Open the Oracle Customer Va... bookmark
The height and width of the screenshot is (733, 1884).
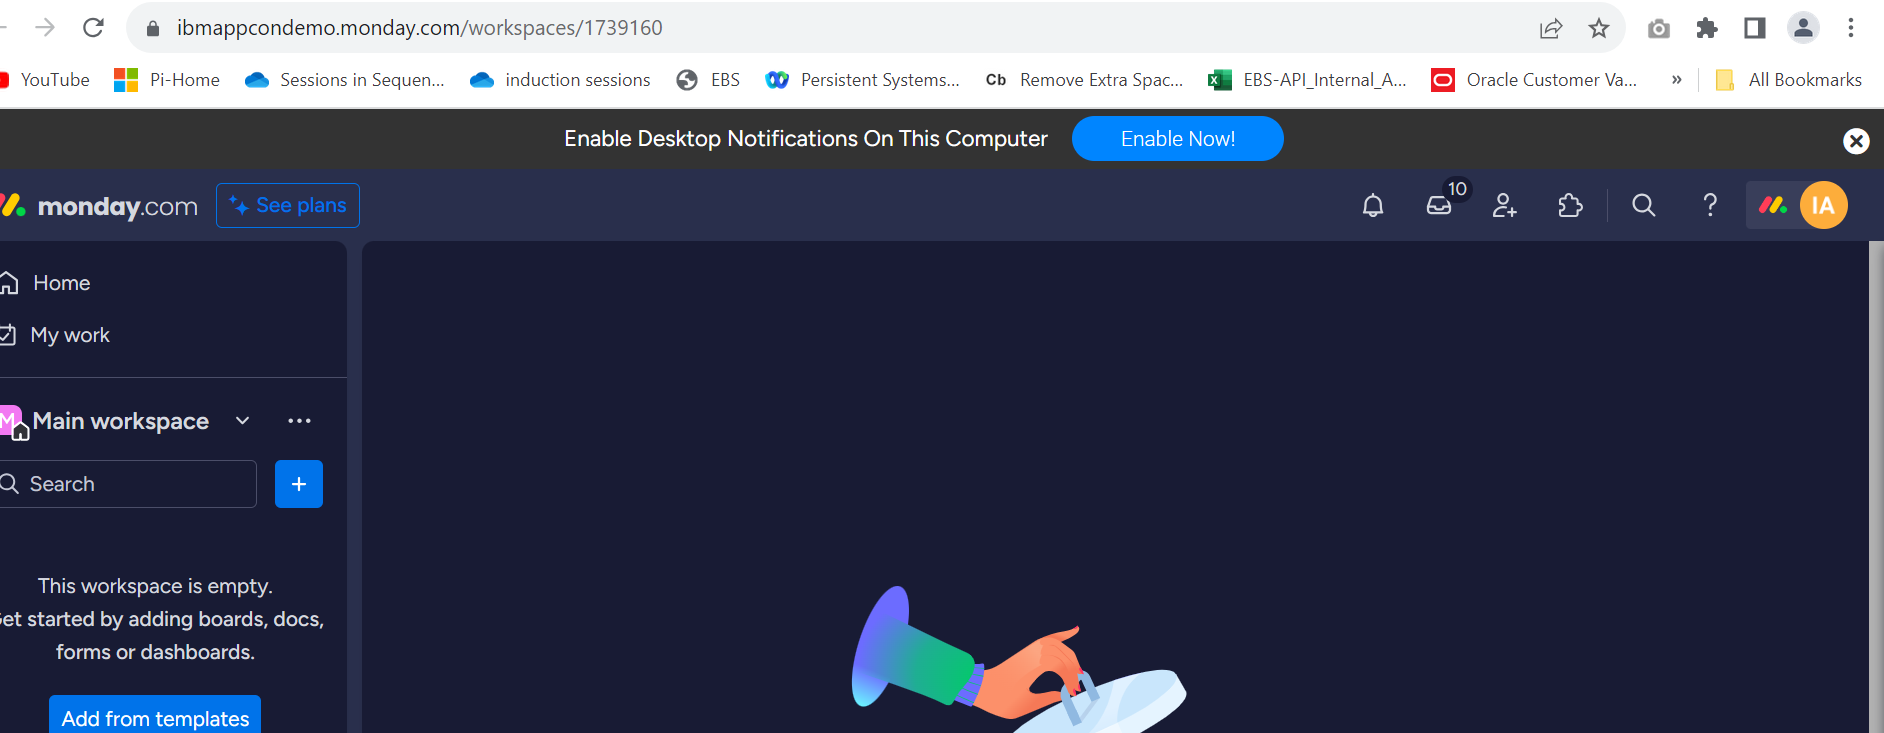[x=1535, y=80]
